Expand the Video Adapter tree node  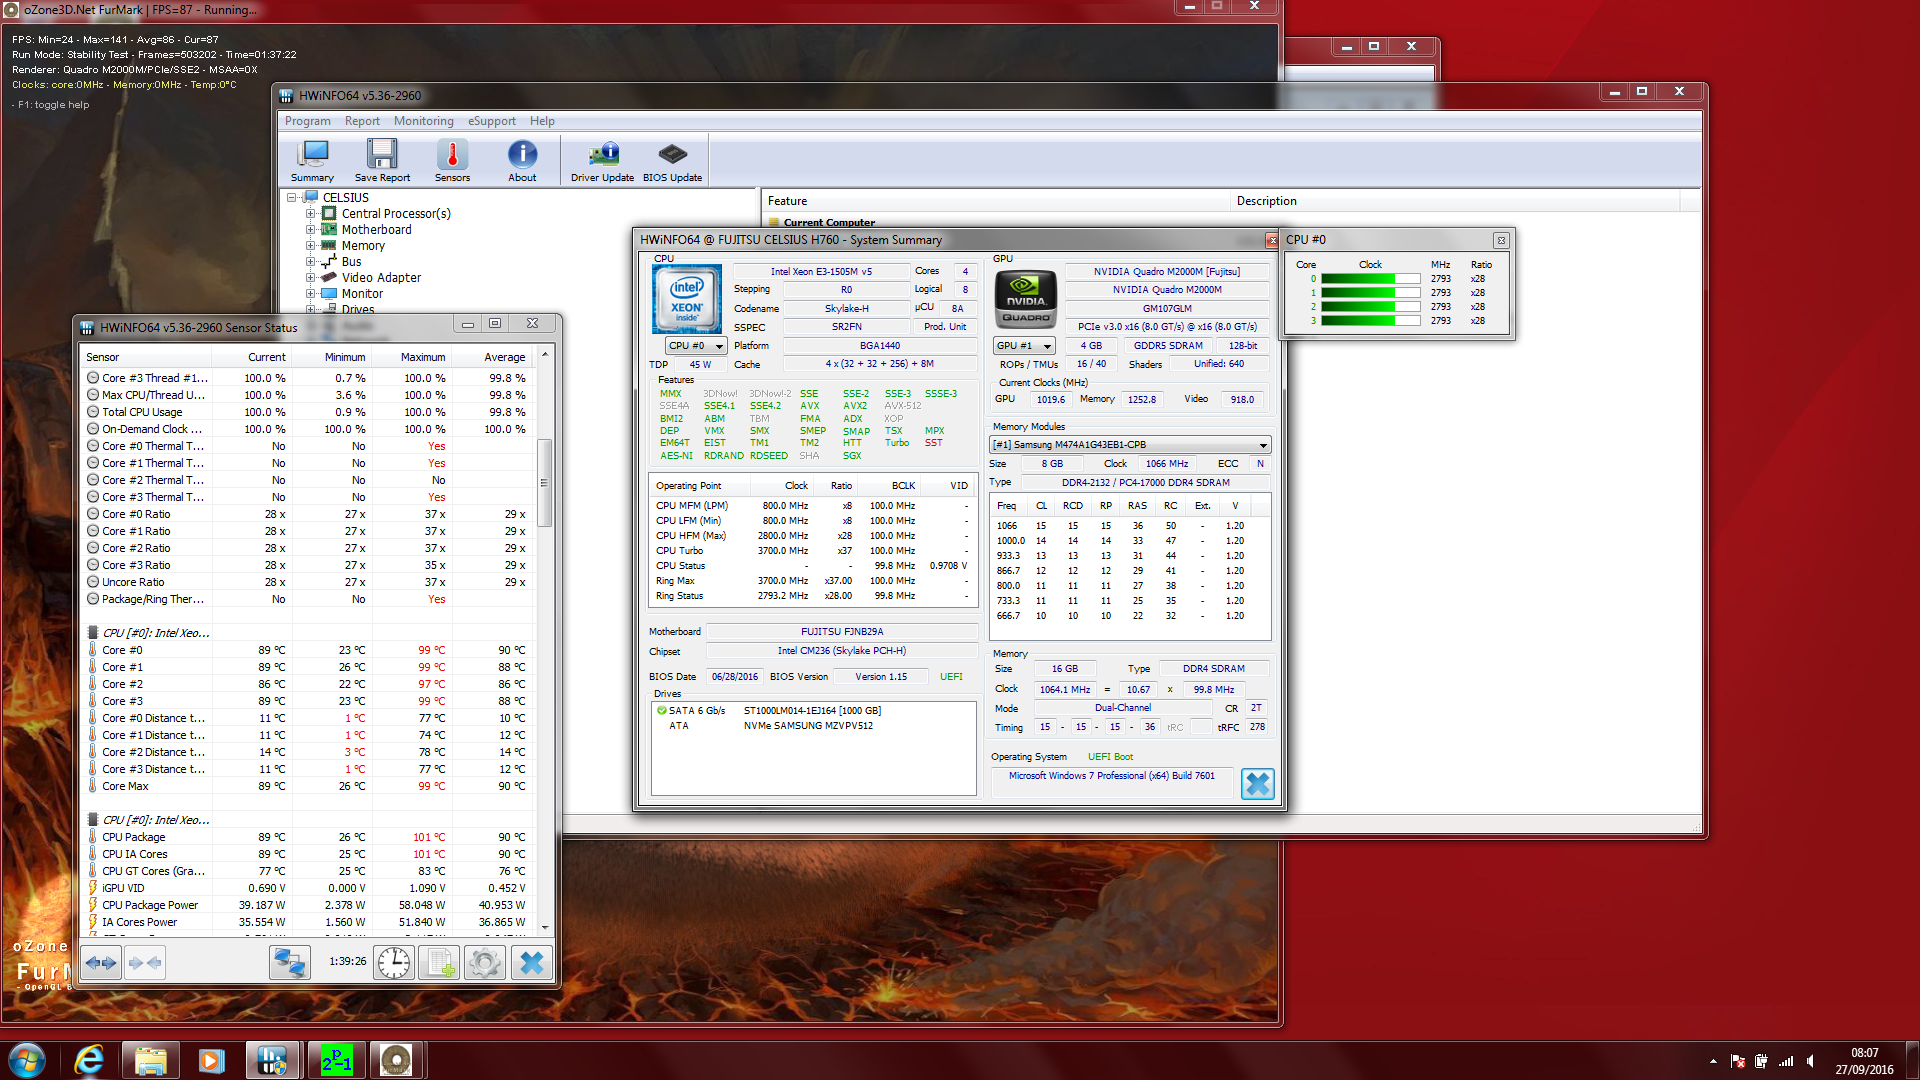click(310, 278)
